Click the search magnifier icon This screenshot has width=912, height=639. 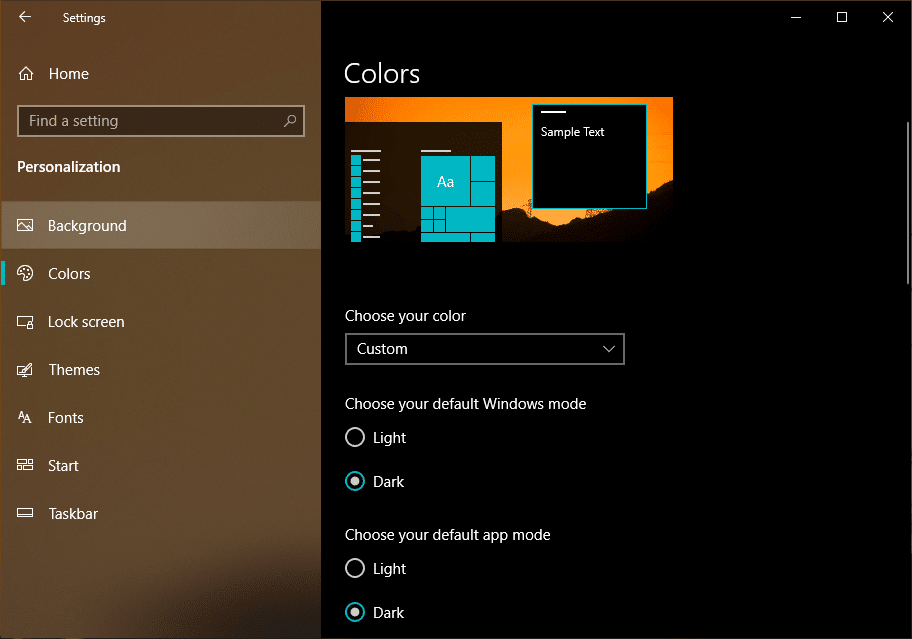click(290, 121)
